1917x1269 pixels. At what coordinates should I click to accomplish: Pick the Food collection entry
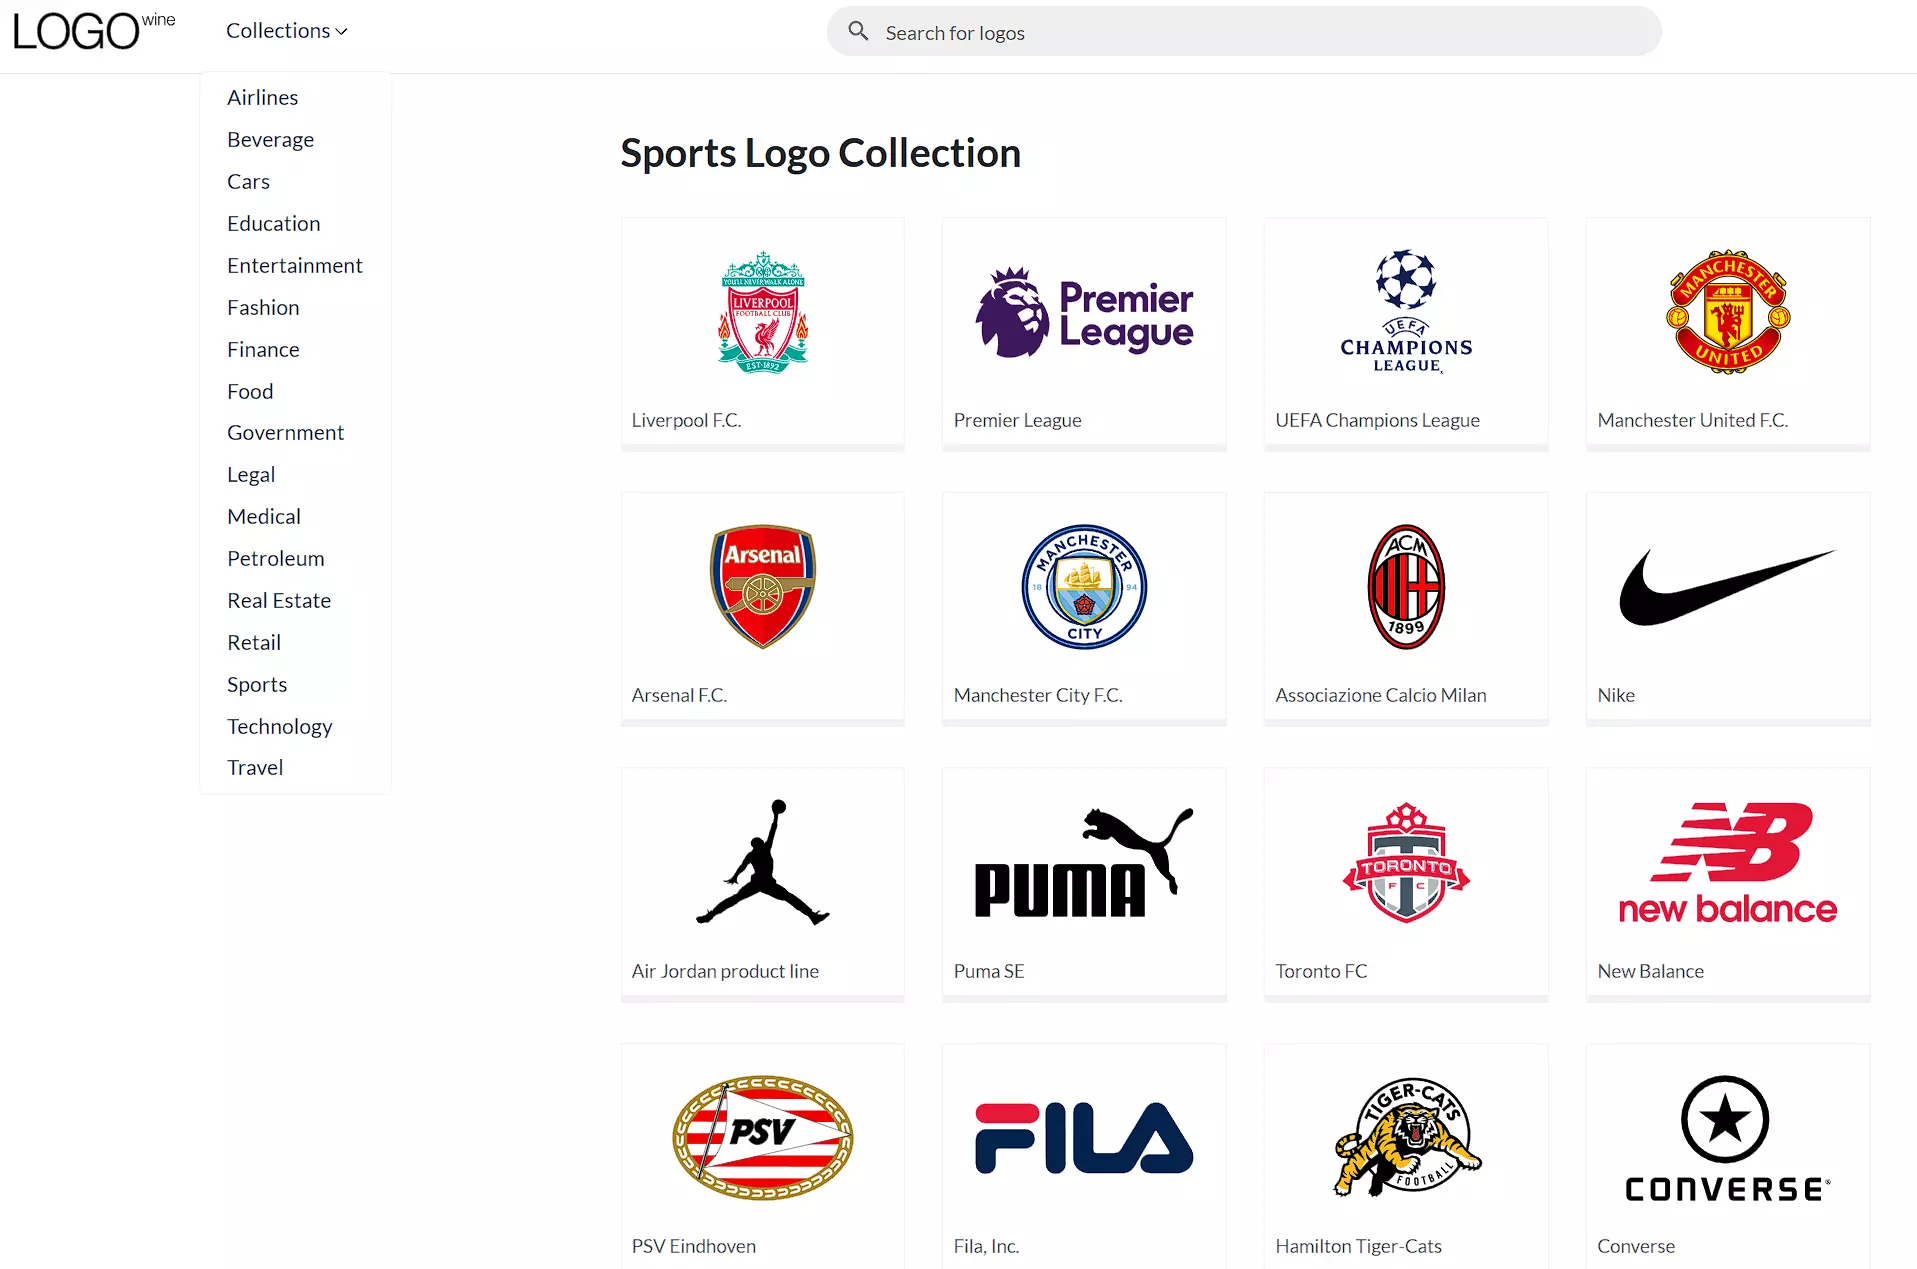(250, 391)
